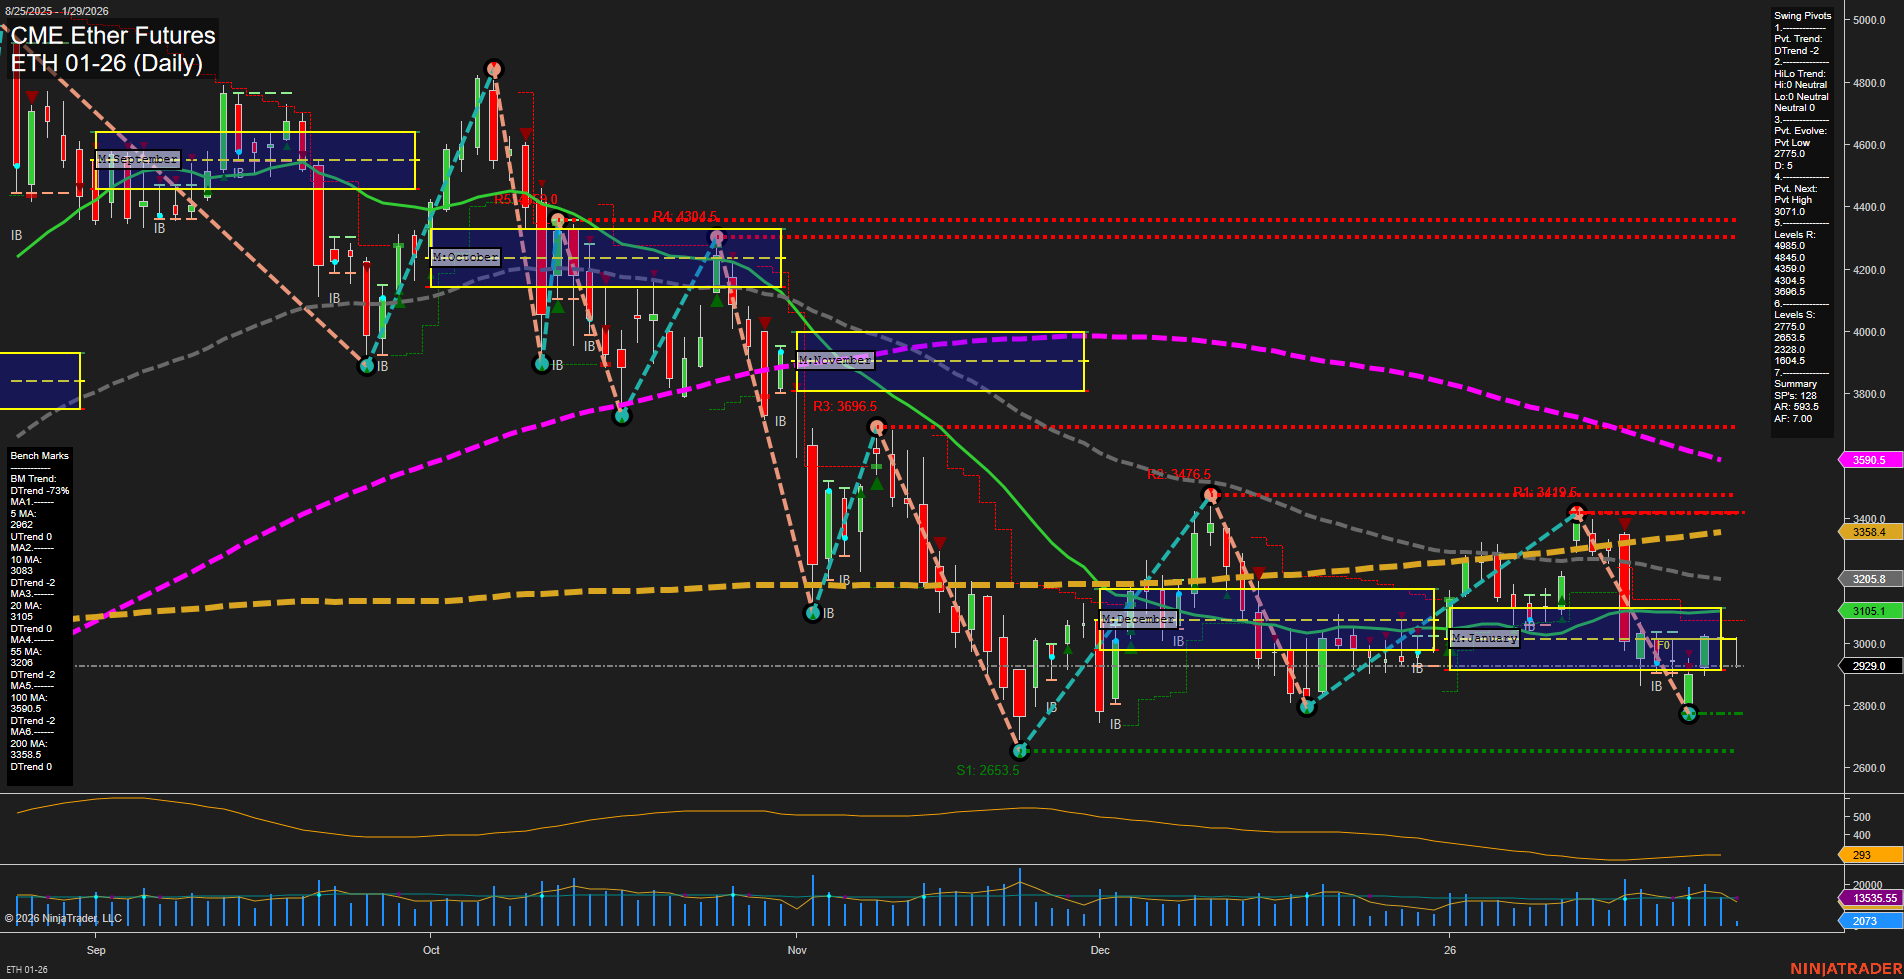
Task: Select the M:September zone label
Action: pyautogui.click(x=136, y=158)
